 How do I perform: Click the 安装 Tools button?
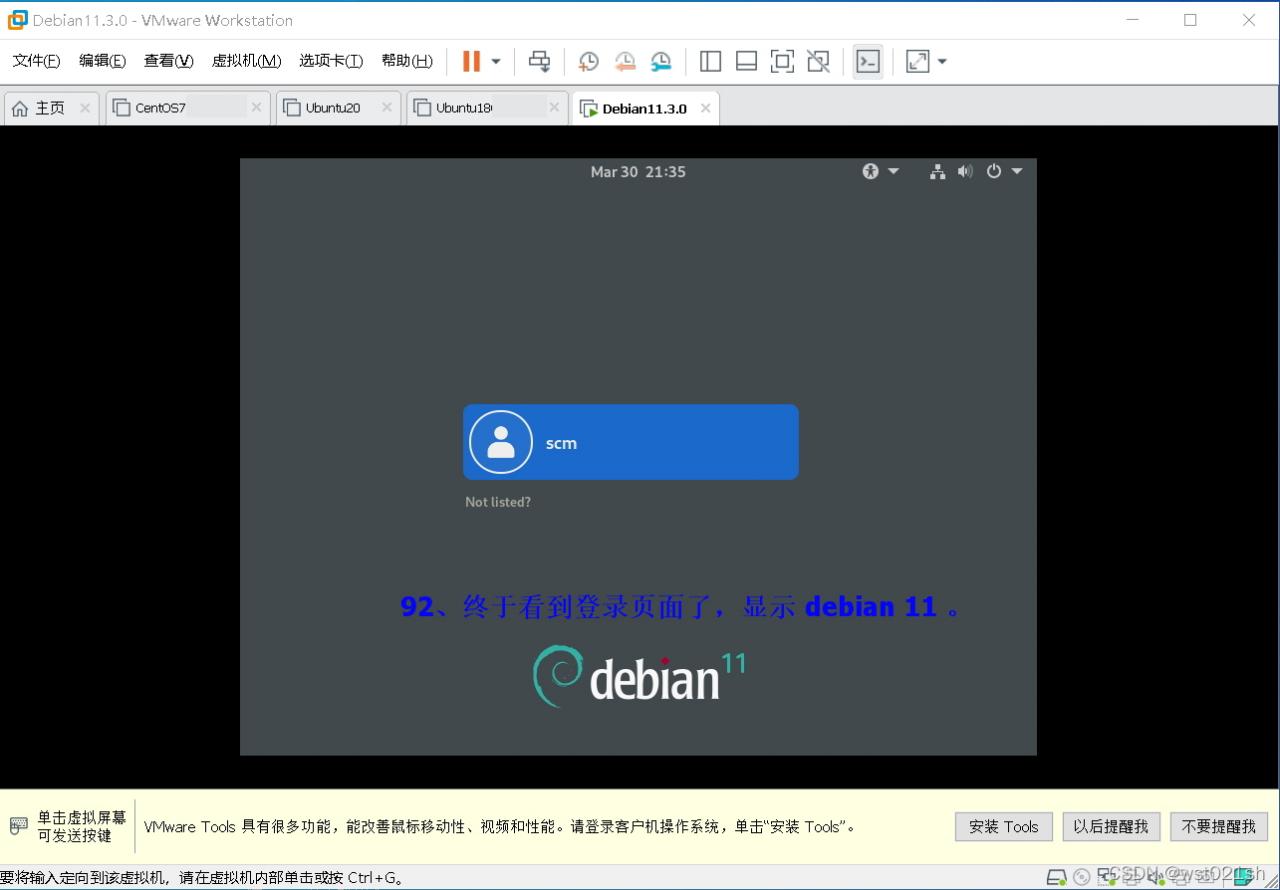pyautogui.click(x=1004, y=827)
